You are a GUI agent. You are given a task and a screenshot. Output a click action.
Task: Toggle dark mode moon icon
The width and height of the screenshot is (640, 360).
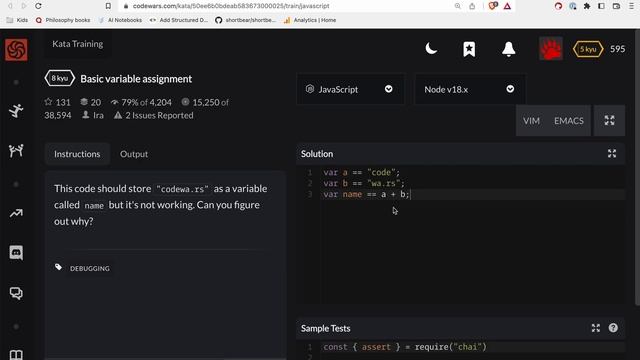(x=431, y=49)
